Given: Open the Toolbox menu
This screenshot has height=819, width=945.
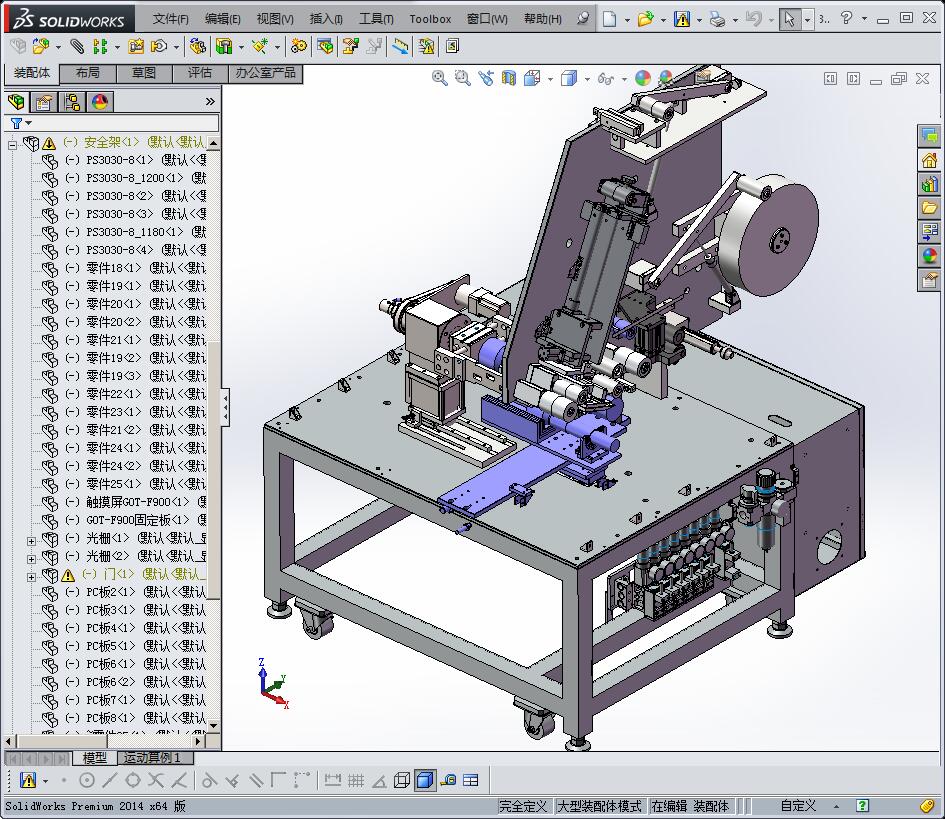Looking at the screenshot, I should [x=430, y=19].
